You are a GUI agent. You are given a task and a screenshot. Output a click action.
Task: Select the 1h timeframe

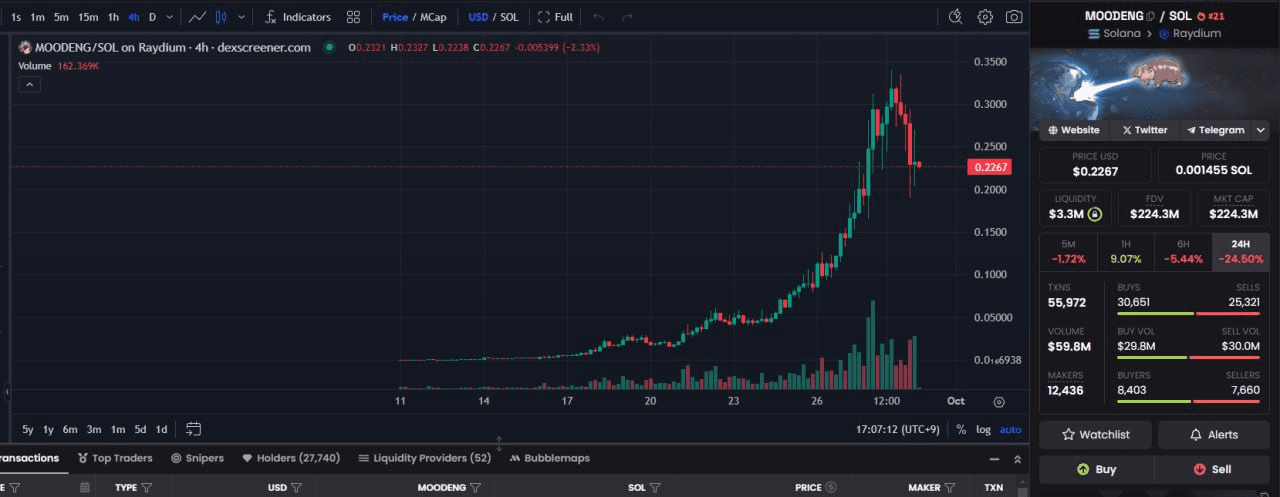113,17
